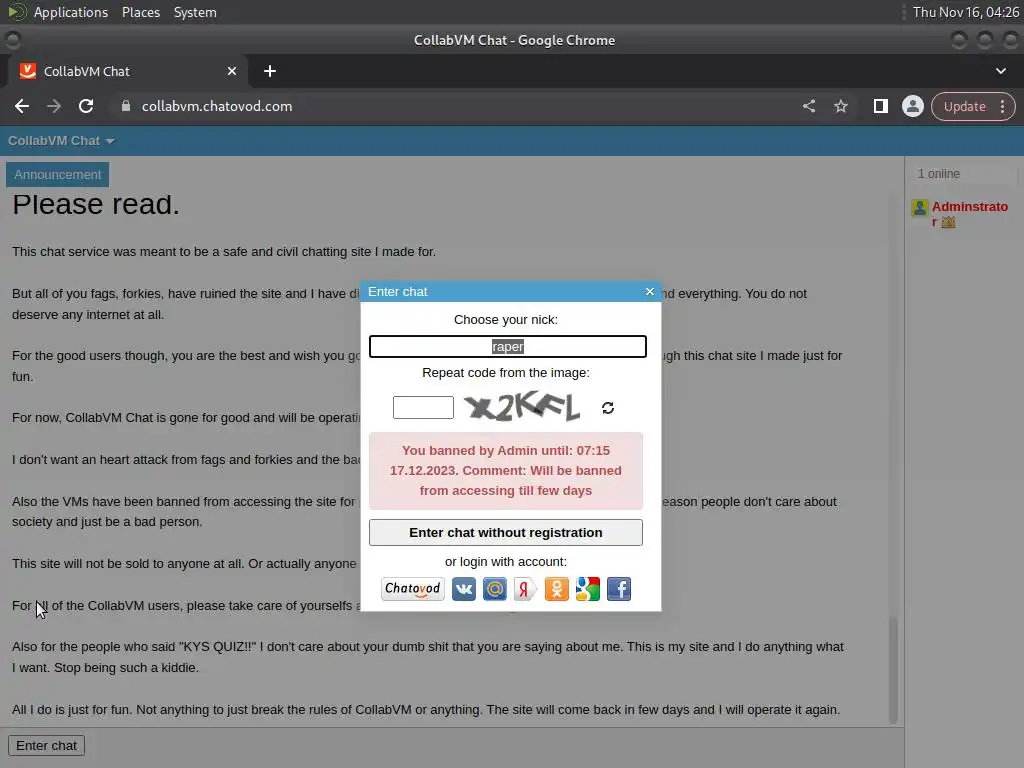Click the Enter chat button at bottom
The height and width of the screenshot is (768, 1024).
click(x=46, y=745)
